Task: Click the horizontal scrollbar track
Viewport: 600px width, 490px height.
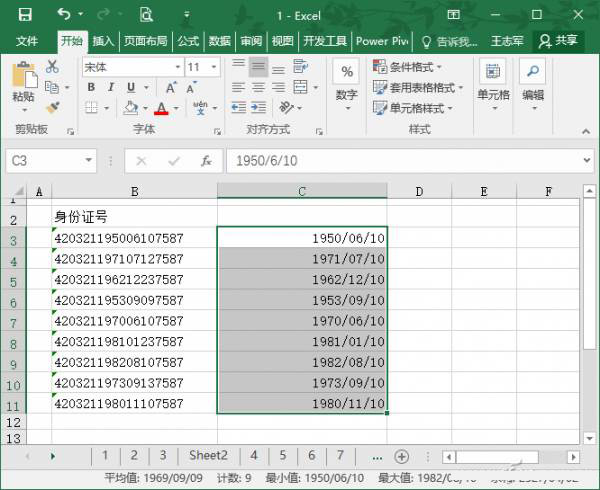Action: pyautogui.click(x=553, y=457)
